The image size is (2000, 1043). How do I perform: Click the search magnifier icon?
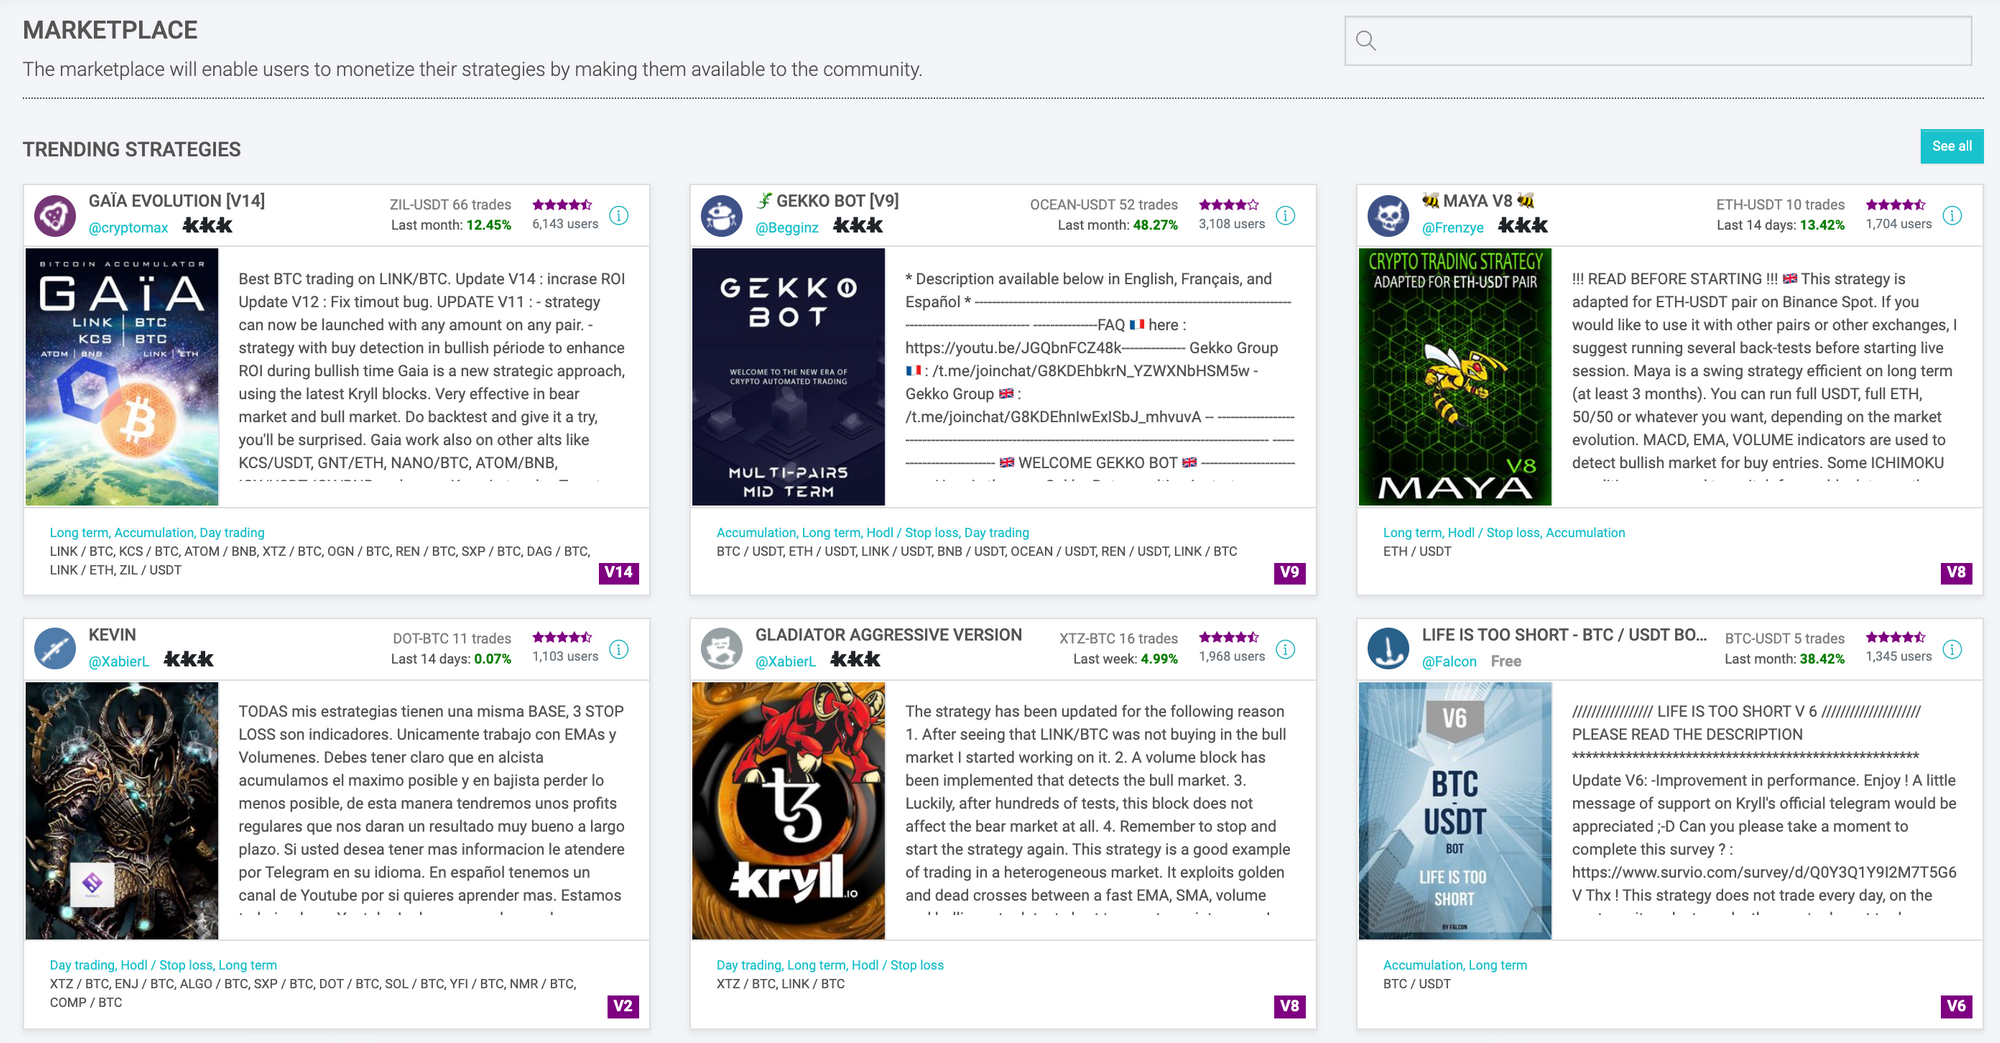point(1366,41)
